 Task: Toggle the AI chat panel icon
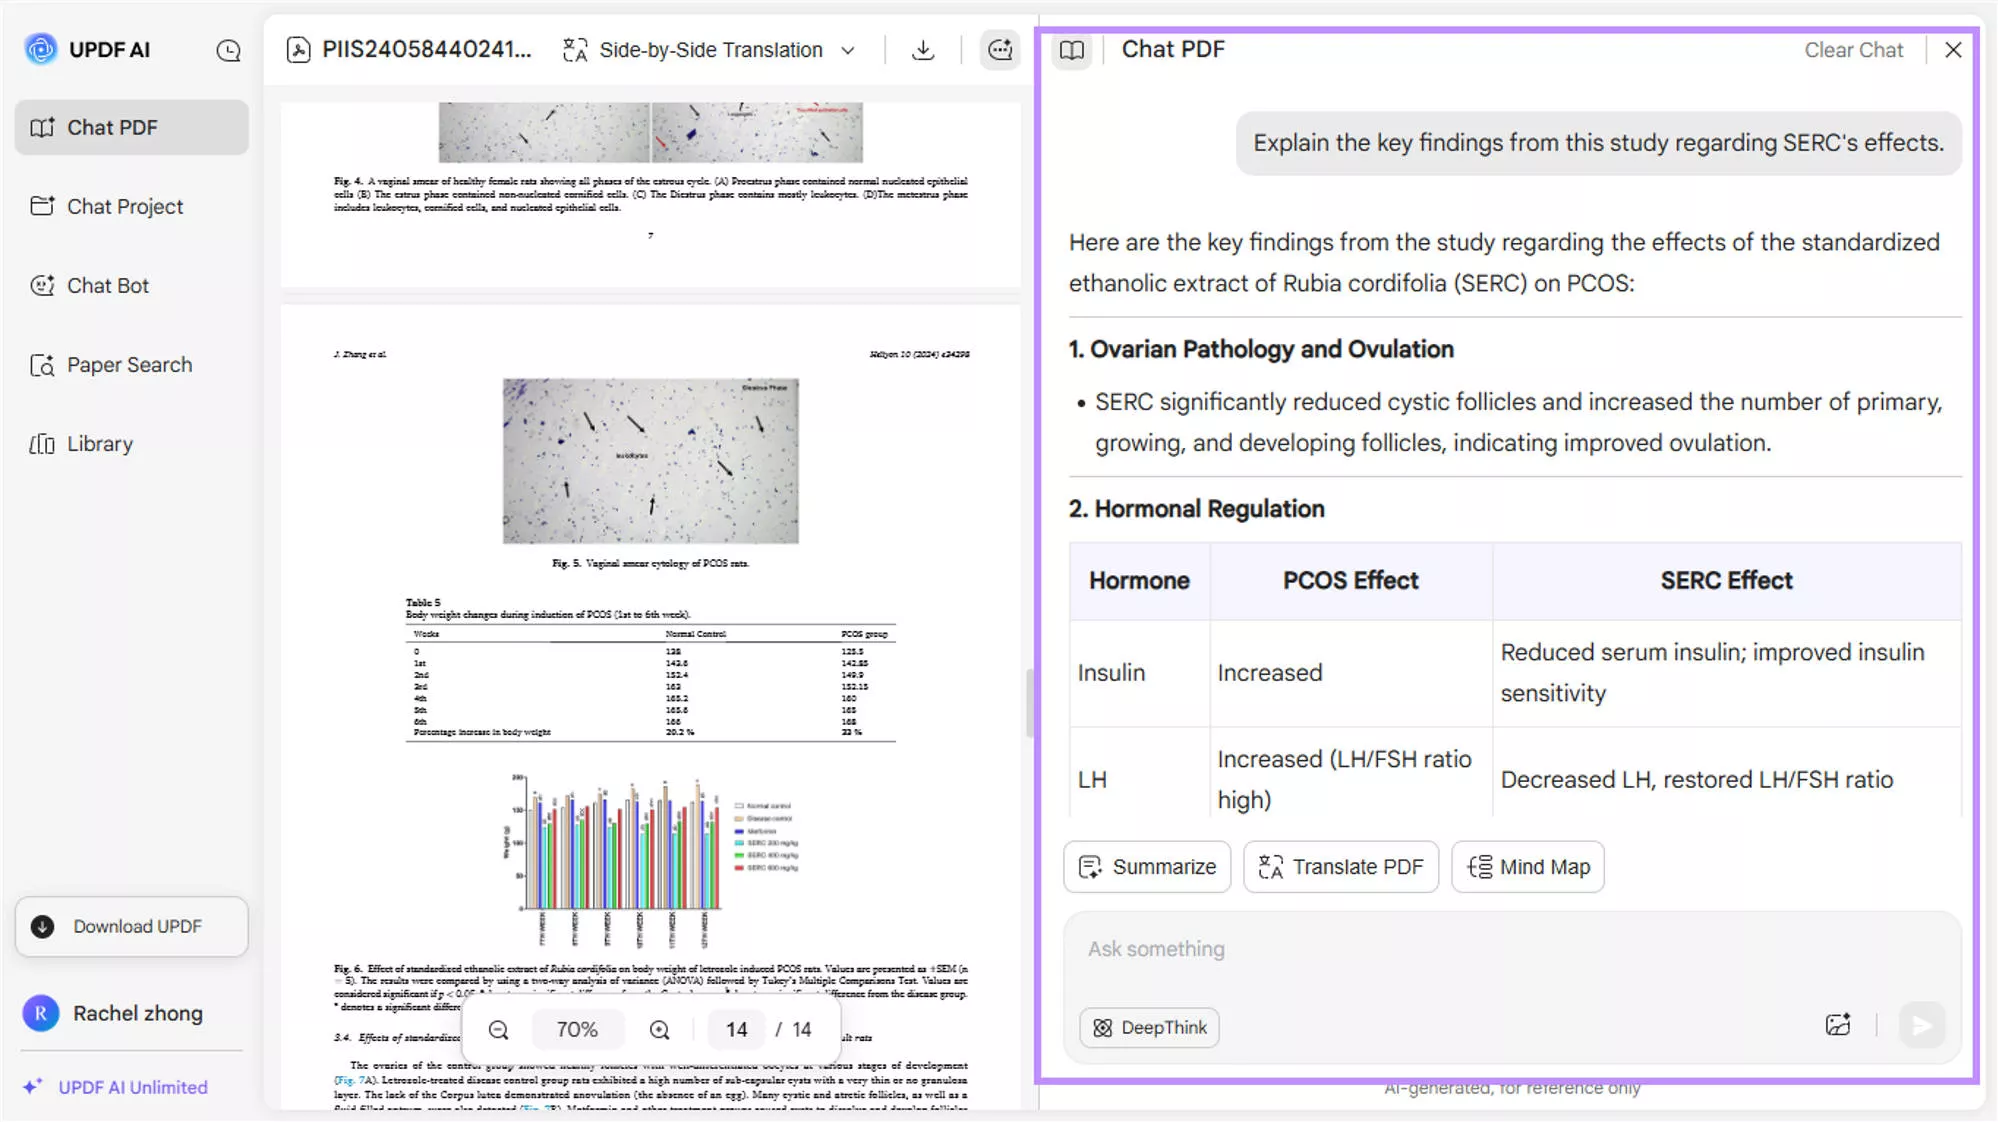[x=999, y=50]
